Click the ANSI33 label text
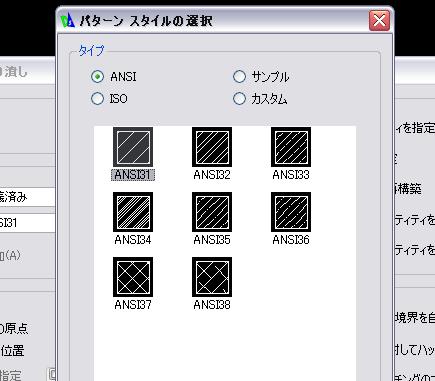This screenshot has width=435, height=381. click(291, 175)
